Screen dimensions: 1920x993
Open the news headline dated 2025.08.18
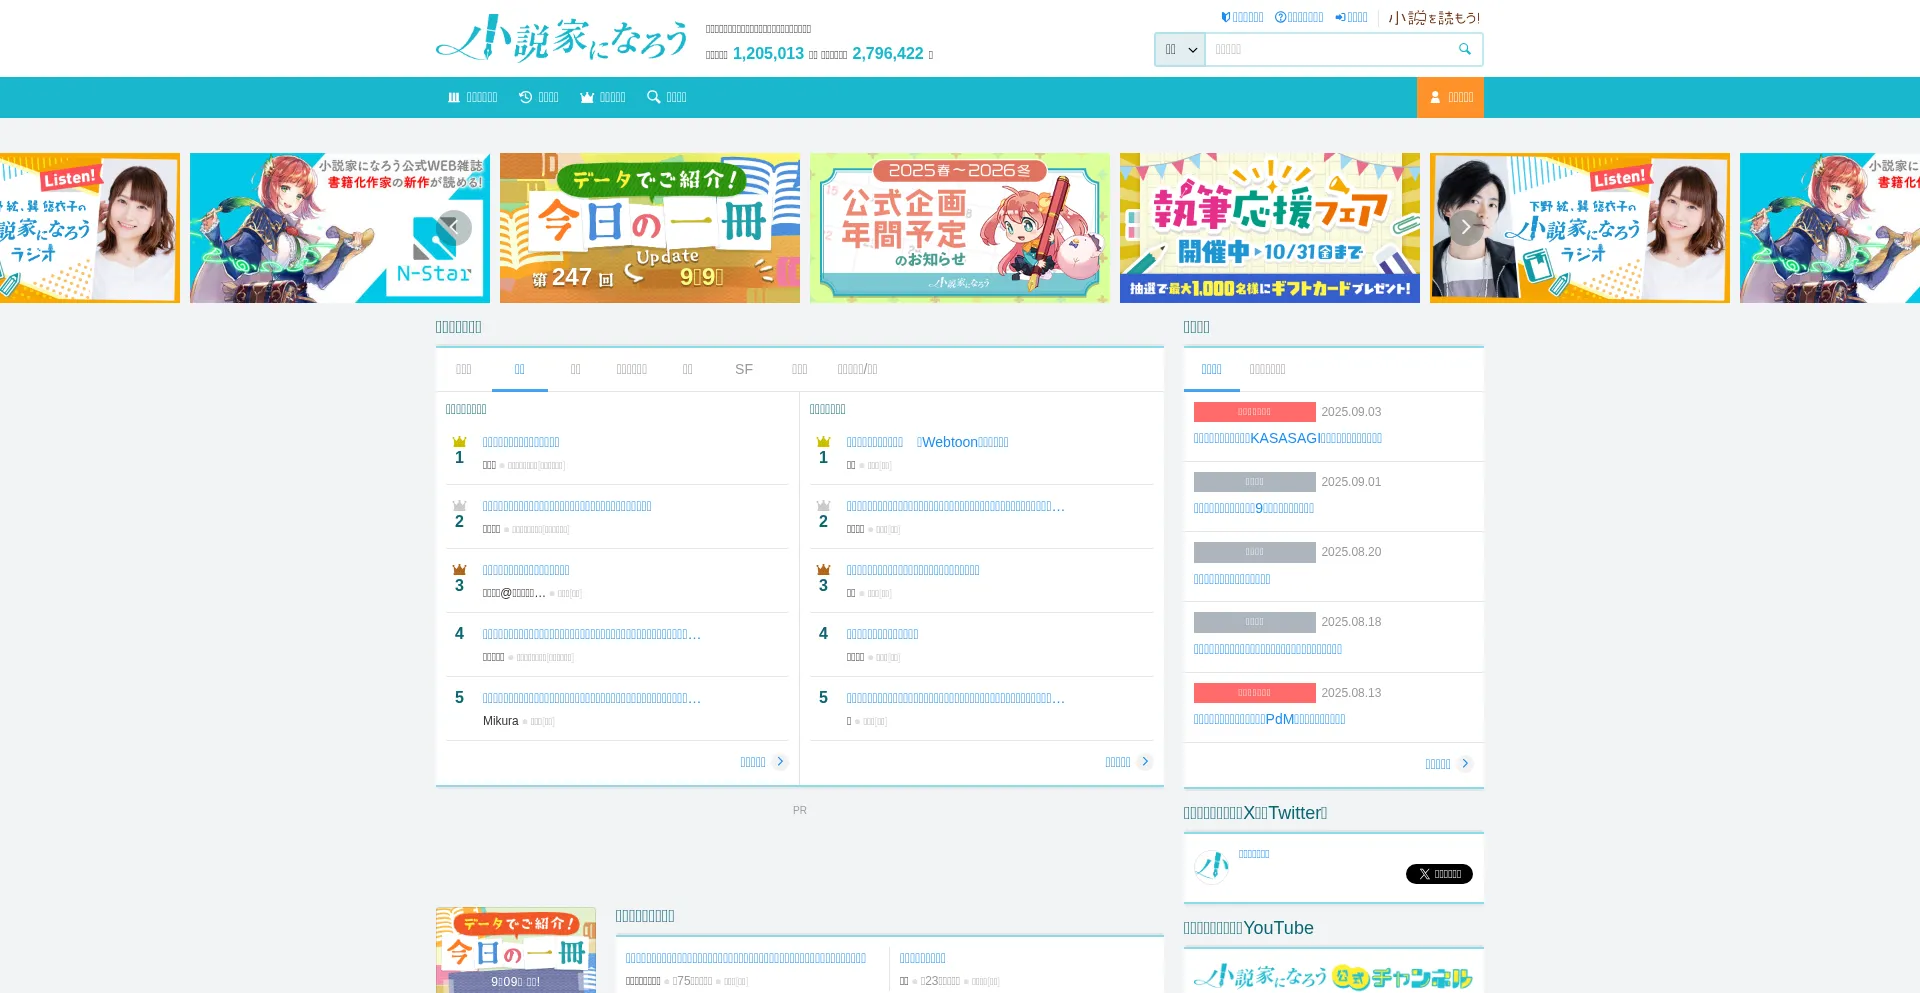coord(1268,649)
